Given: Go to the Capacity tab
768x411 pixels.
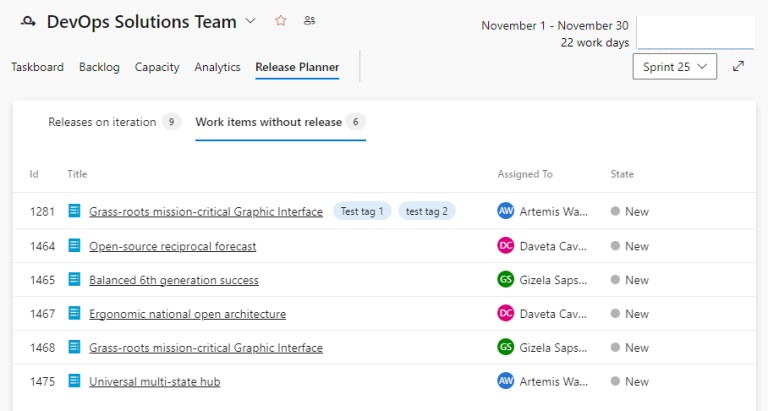Looking at the screenshot, I should [157, 67].
